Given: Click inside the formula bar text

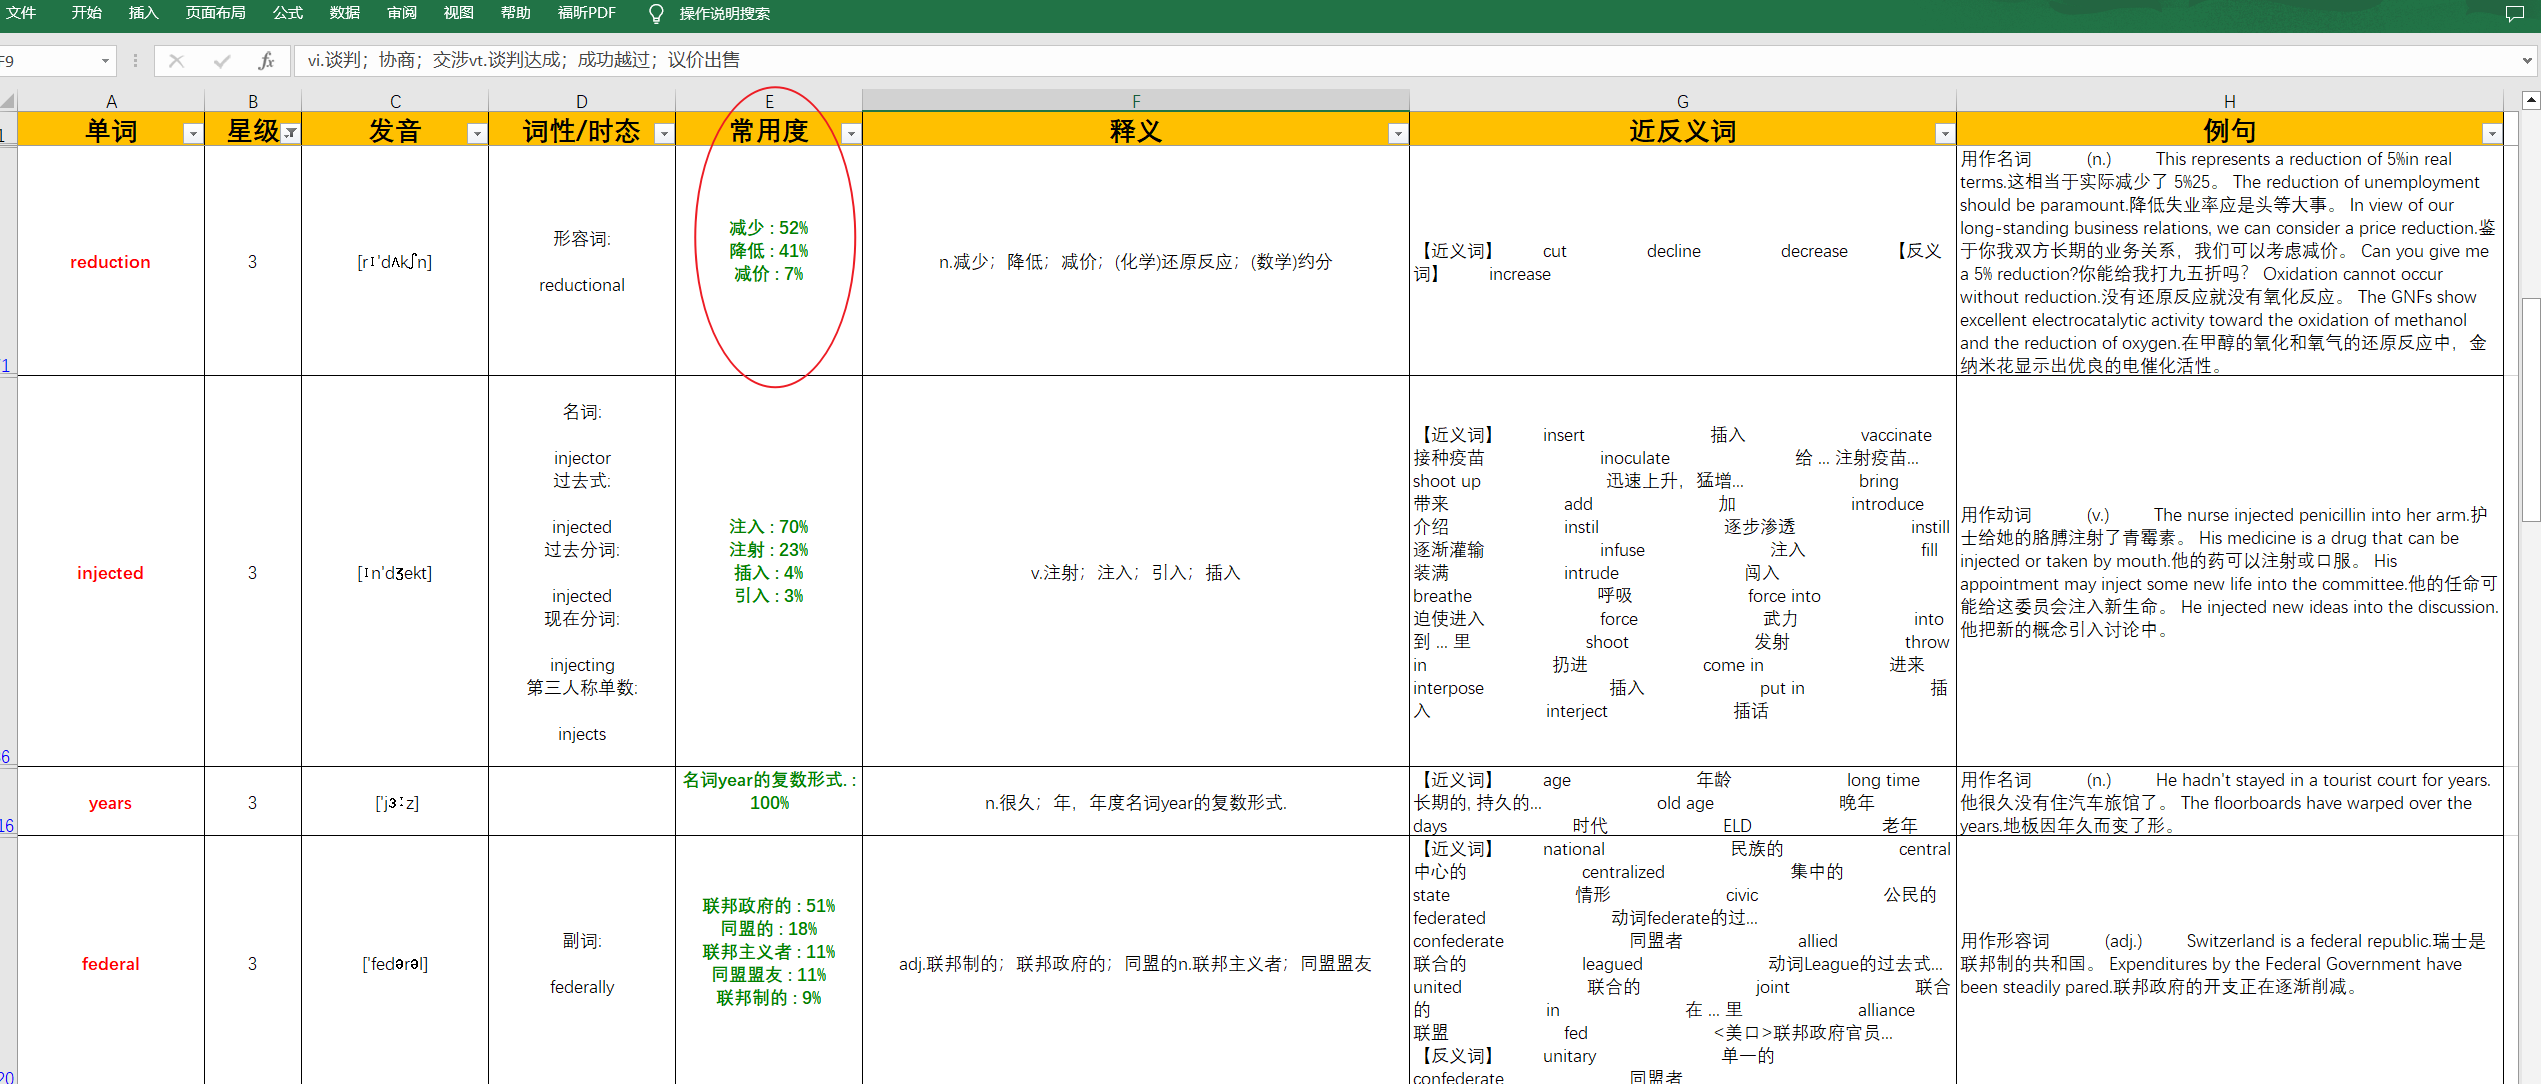Looking at the screenshot, I should coord(1200,61).
